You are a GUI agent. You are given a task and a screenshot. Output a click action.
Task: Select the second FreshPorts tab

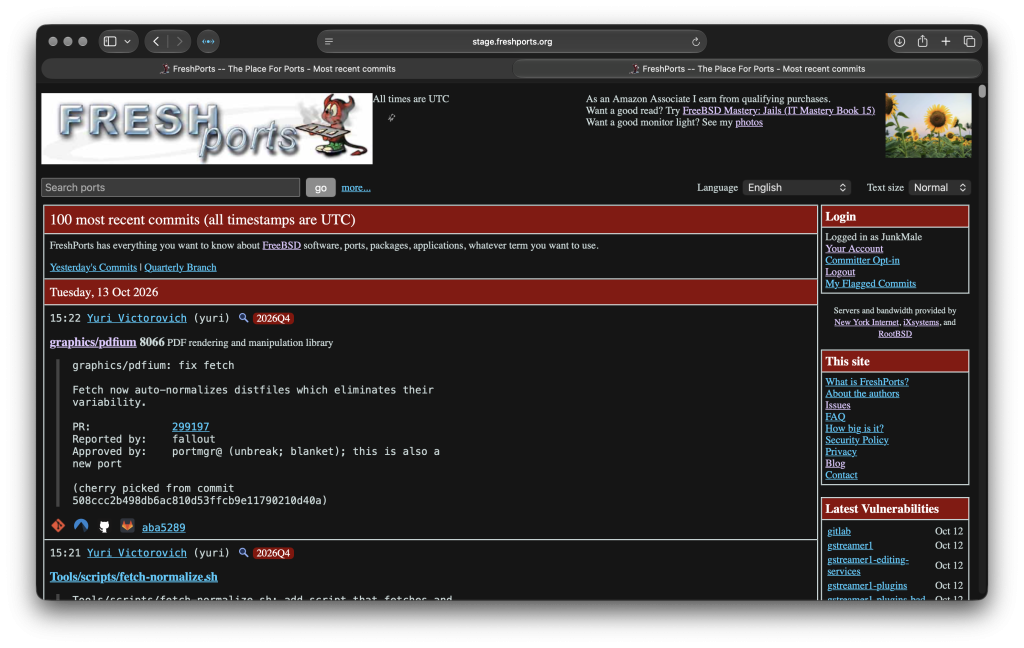coord(747,69)
